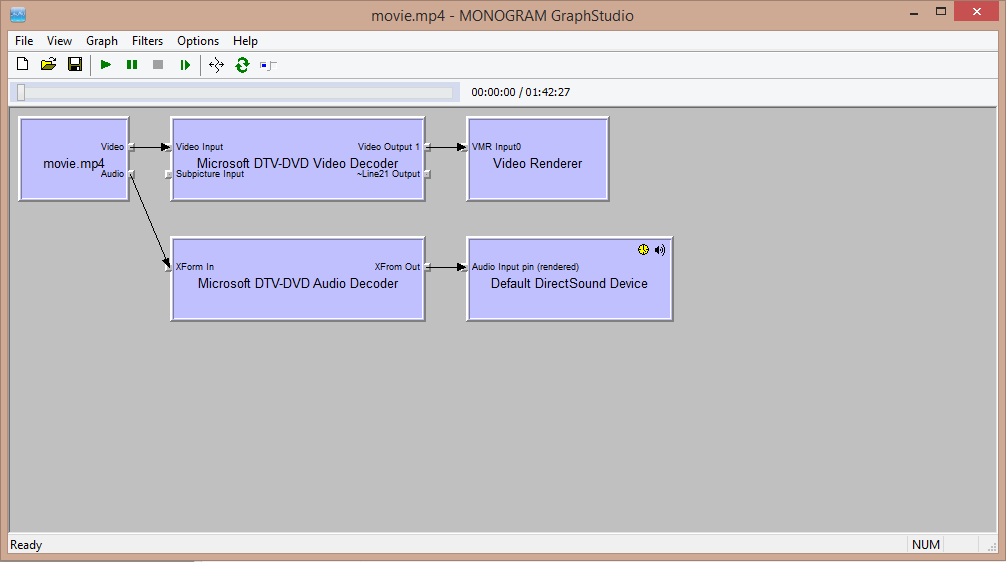The height and width of the screenshot is (562, 1006).
Task: Toggle direct connect mode arrows icon
Action: (x=216, y=65)
